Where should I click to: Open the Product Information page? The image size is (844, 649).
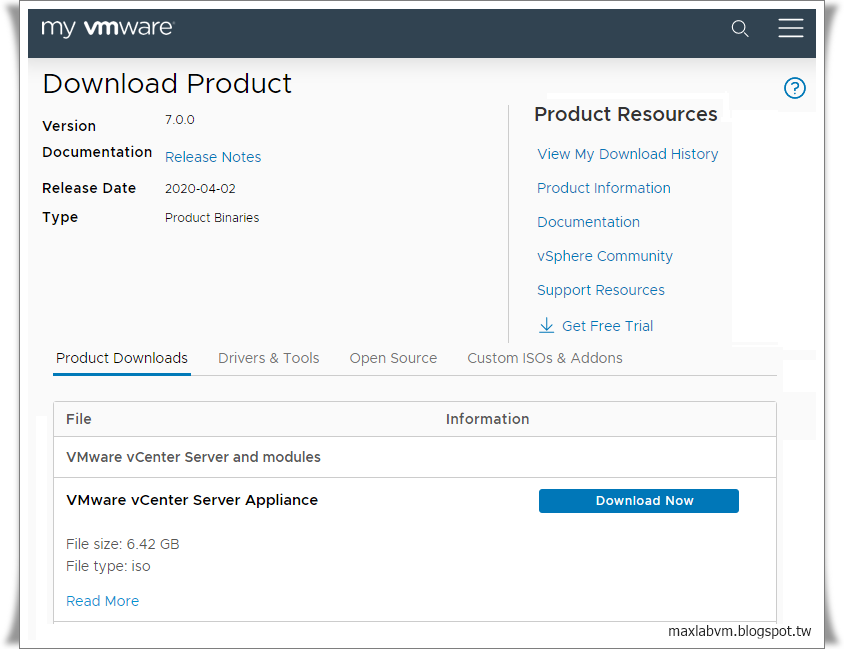(603, 187)
